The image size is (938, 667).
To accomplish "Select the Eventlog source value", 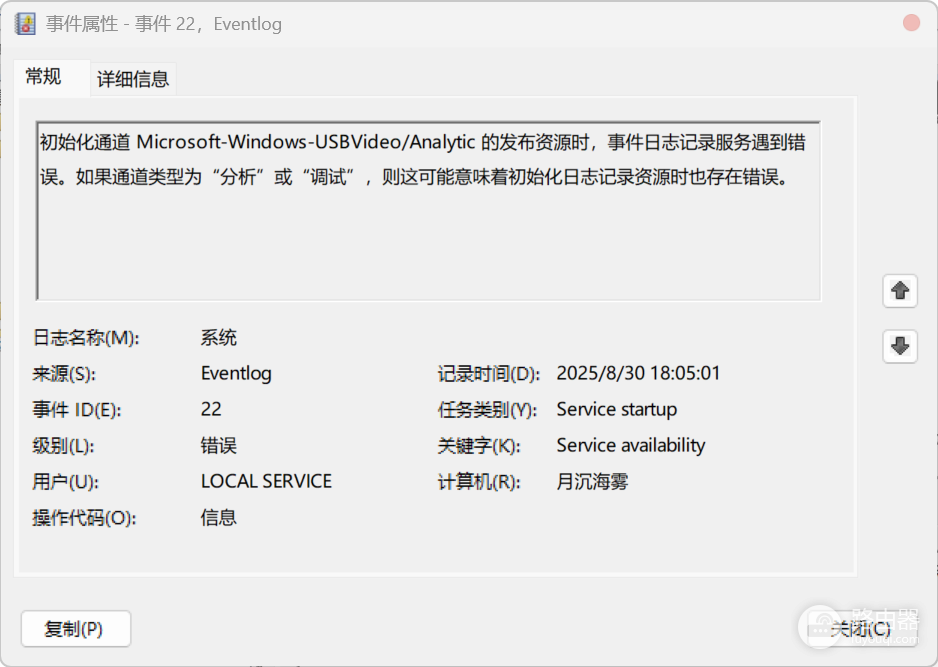I will tap(236, 373).
